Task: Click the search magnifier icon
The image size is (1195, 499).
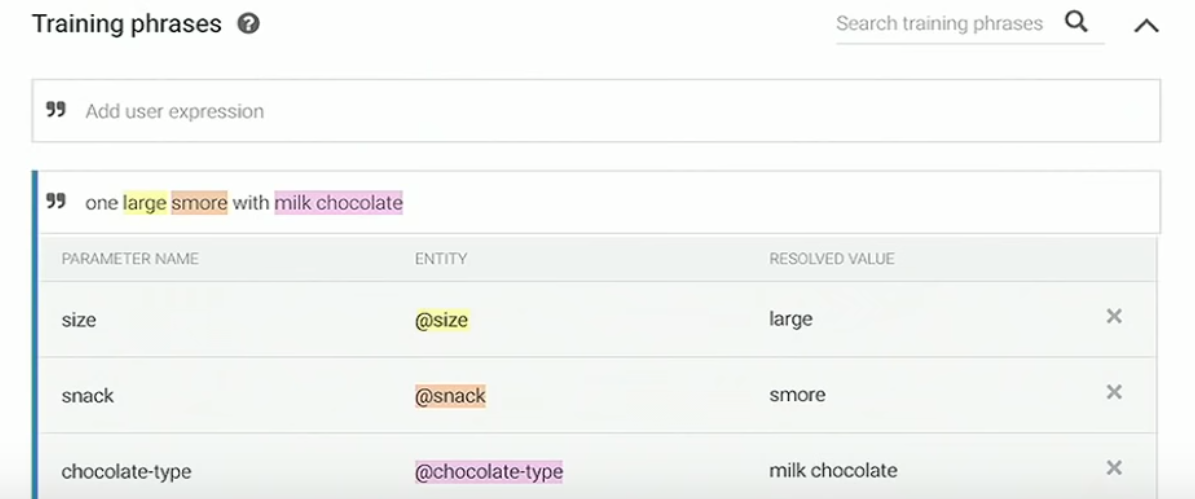Action: pos(1075,22)
